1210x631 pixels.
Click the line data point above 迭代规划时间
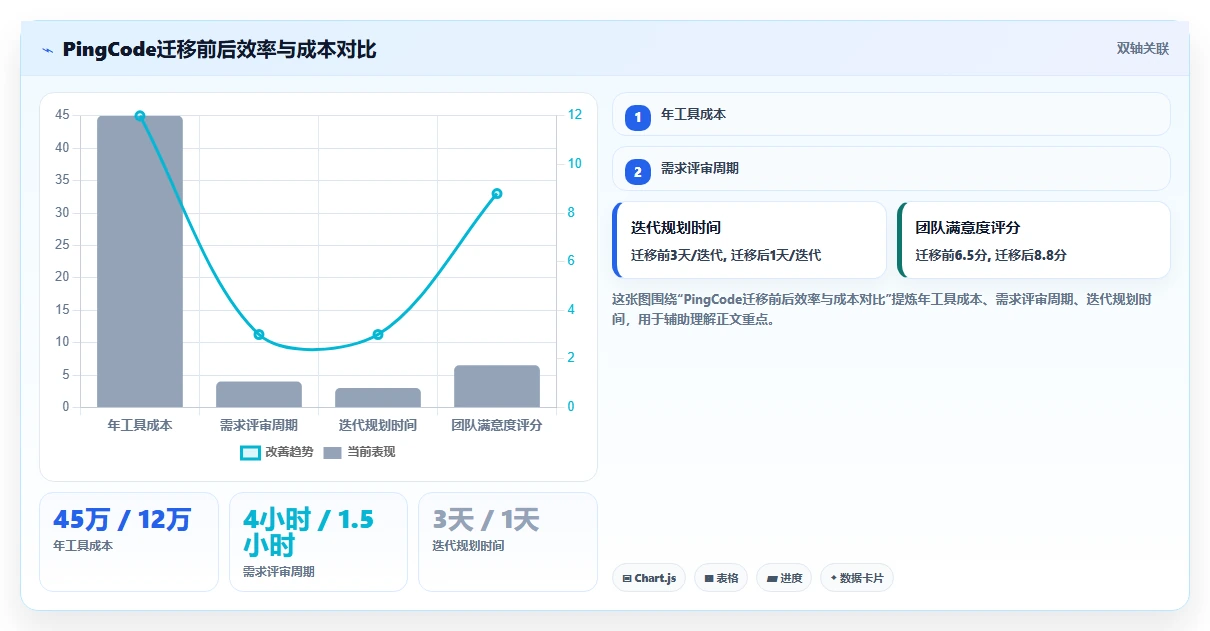tap(378, 334)
